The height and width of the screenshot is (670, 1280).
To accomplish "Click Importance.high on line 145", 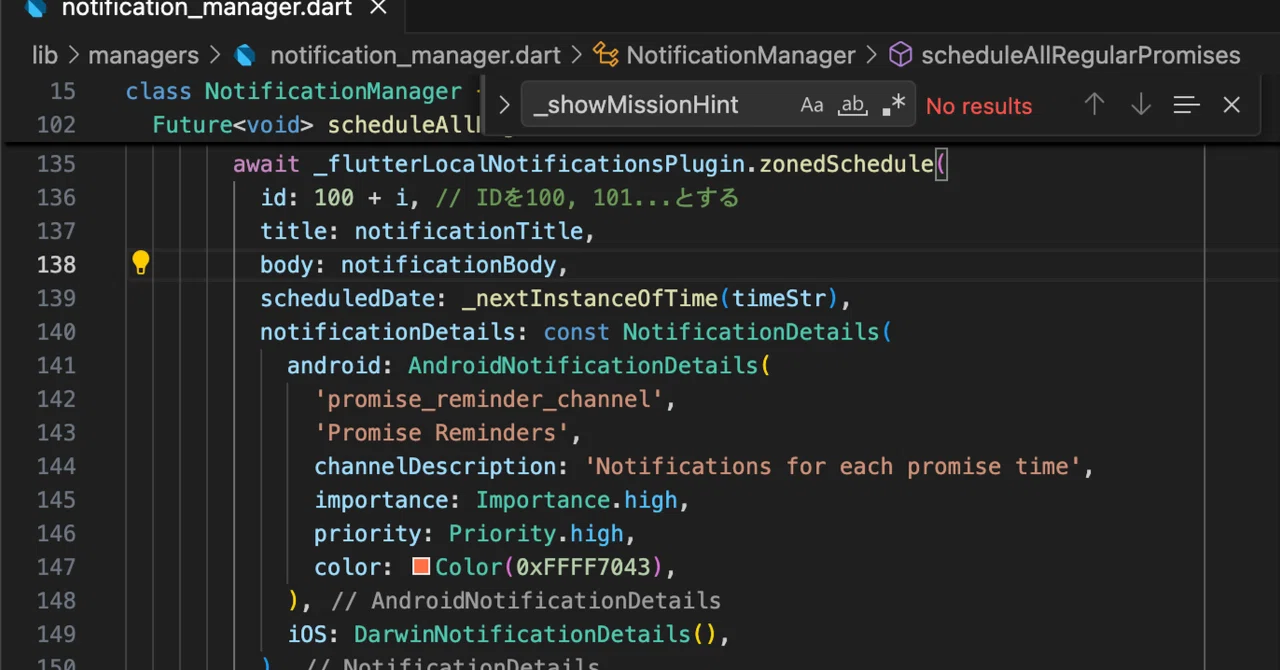I will coord(576,500).
